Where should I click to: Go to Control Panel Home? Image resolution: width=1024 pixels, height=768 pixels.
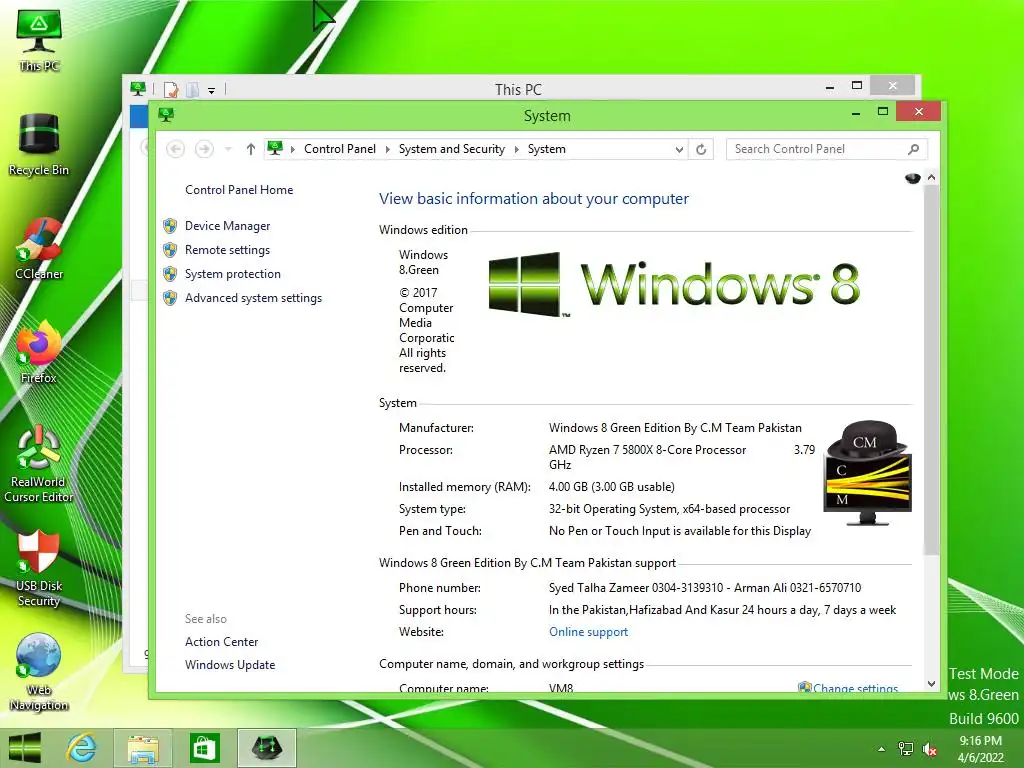(x=239, y=189)
